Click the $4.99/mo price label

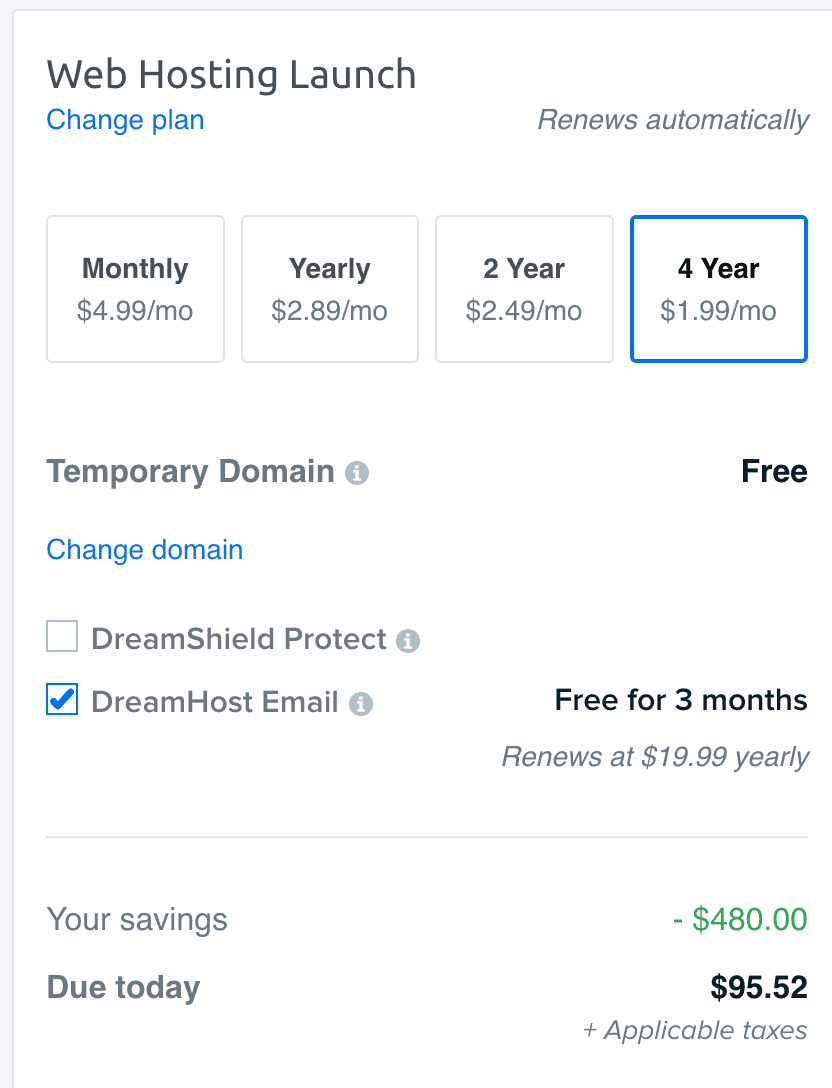(x=135, y=311)
